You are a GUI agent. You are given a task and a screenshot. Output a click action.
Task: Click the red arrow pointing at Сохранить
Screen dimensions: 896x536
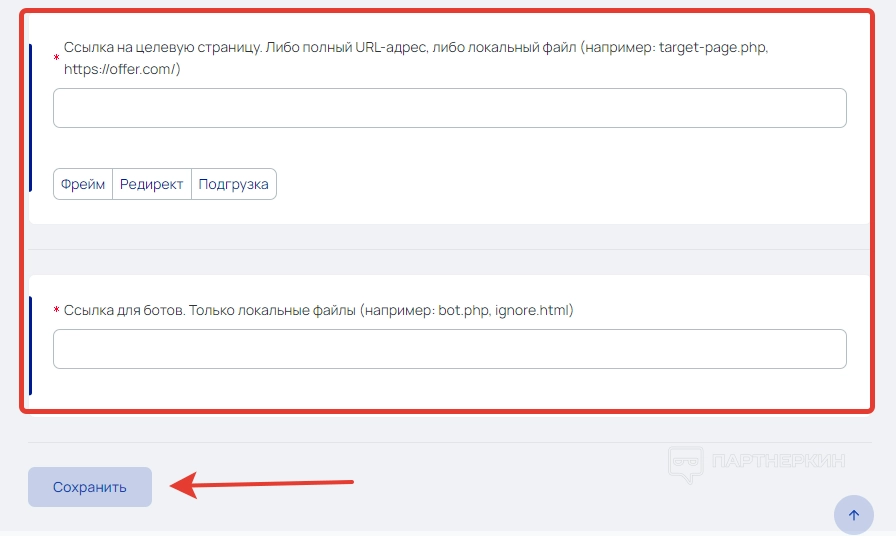tap(262, 486)
